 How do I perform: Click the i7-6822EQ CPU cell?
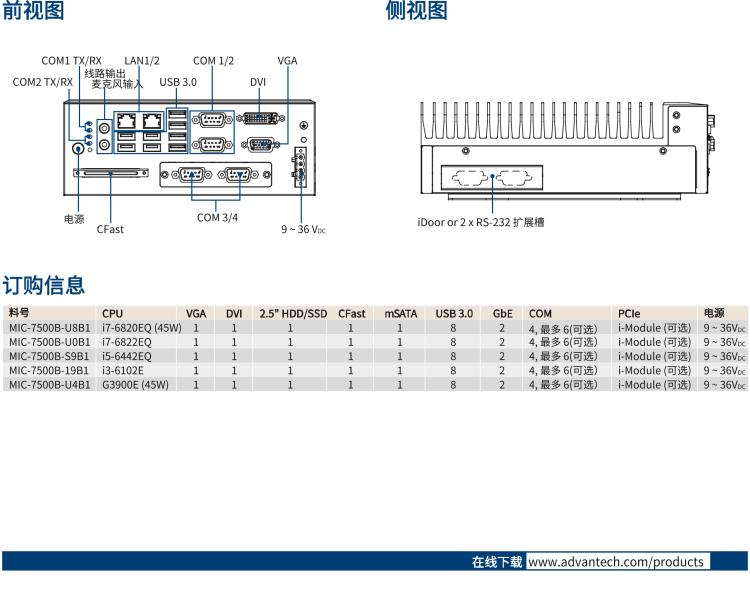click(127, 341)
